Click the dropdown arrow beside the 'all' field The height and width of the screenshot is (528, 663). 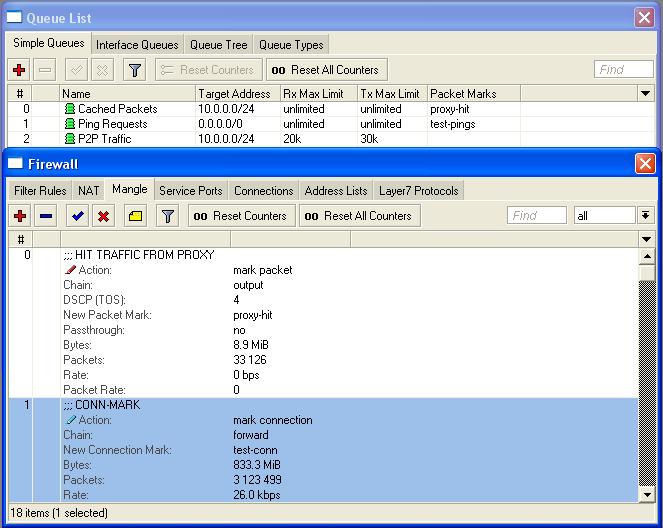click(x=646, y=216)
